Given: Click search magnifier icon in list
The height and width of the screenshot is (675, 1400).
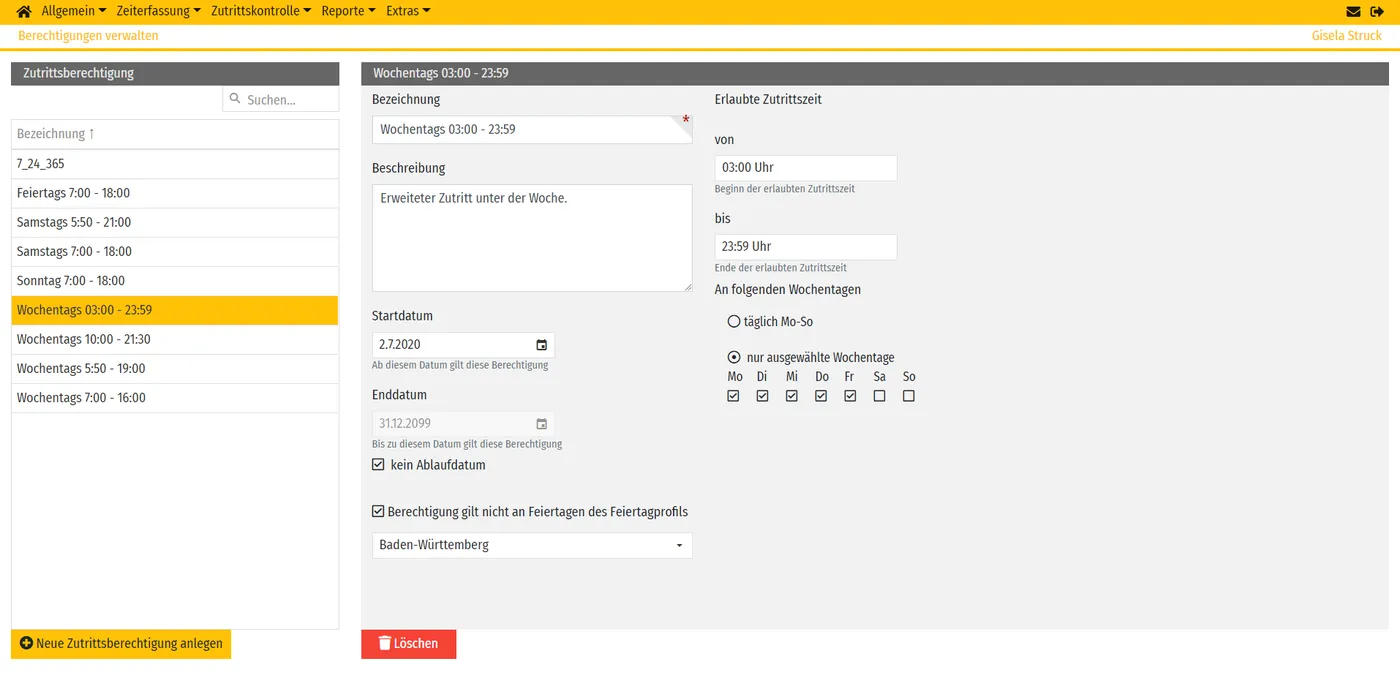Looking at the screenshot, I should pos(235,99).
